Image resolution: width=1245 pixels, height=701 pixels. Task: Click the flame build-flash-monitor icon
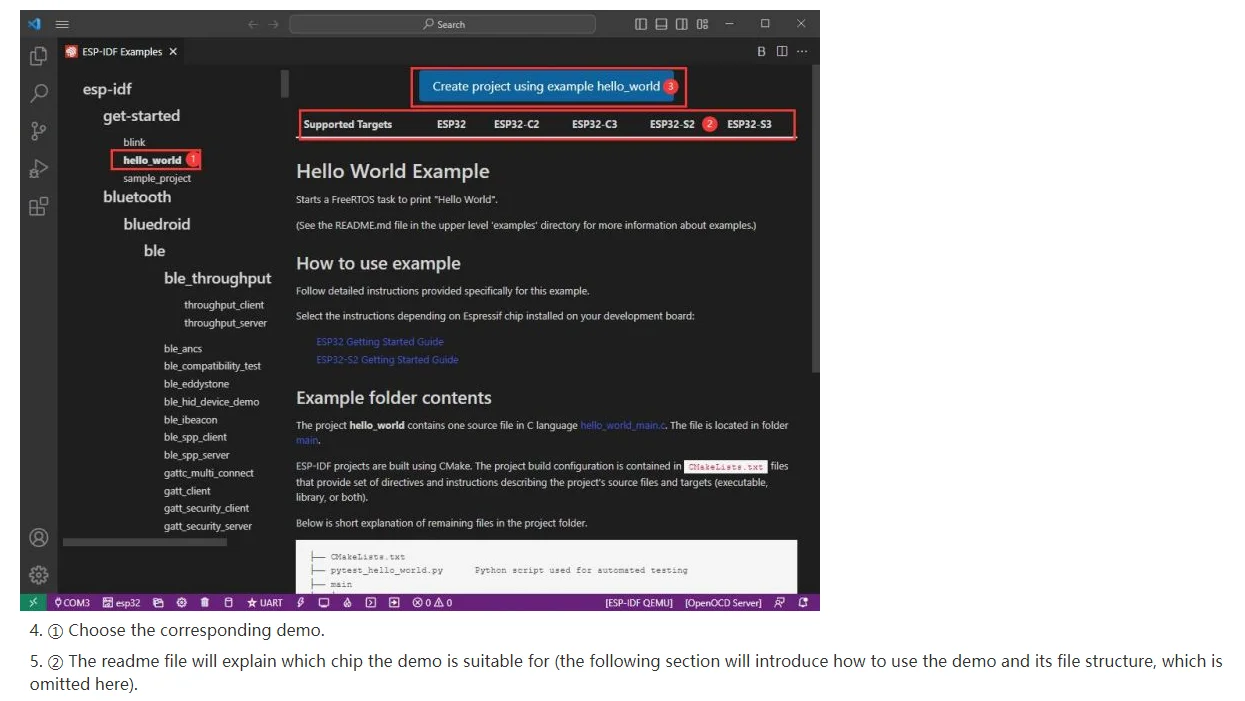coord(347,603)
